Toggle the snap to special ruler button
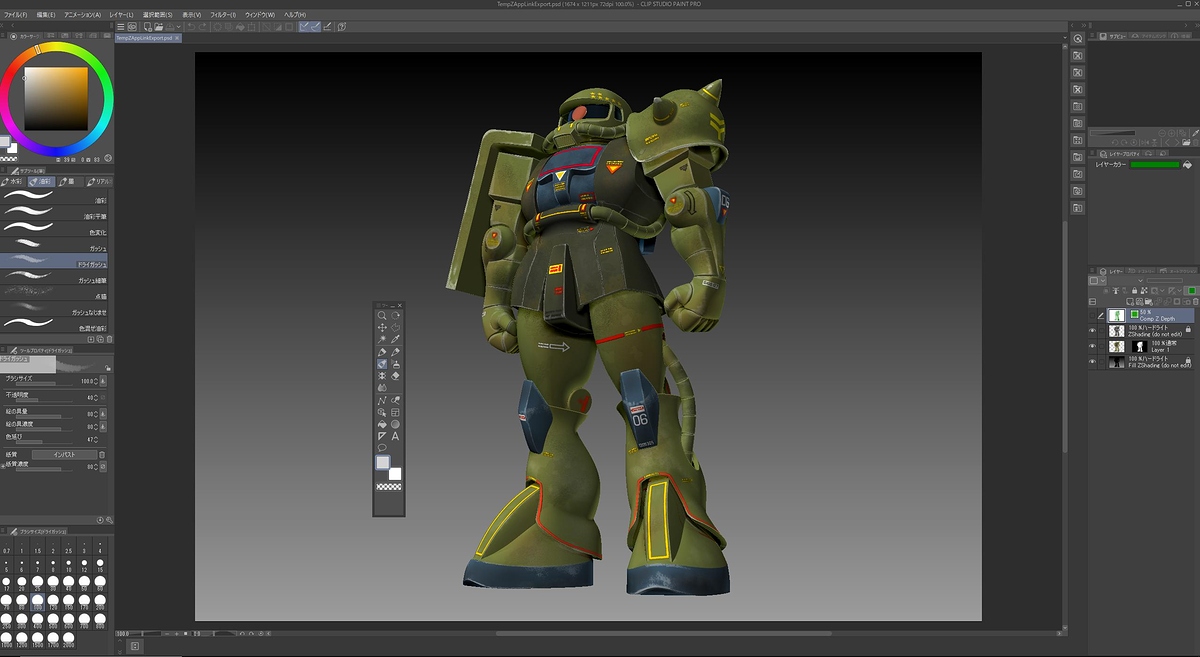 click(x=315, y=27)
